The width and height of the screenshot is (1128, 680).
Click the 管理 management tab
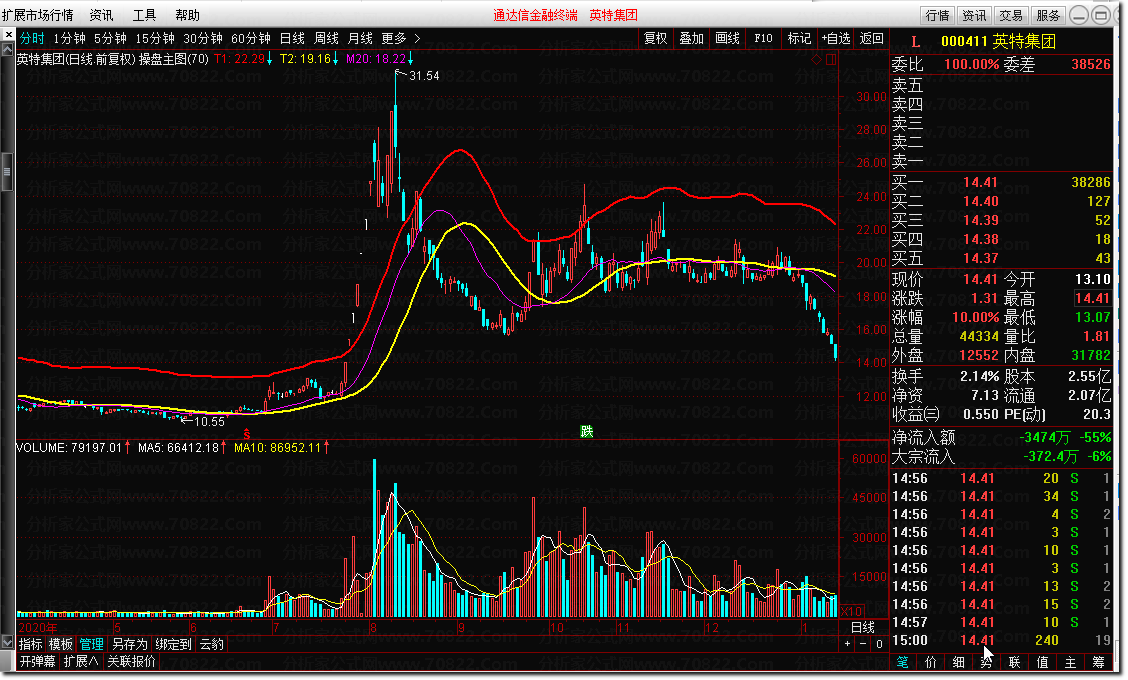[x=91, y=644]
